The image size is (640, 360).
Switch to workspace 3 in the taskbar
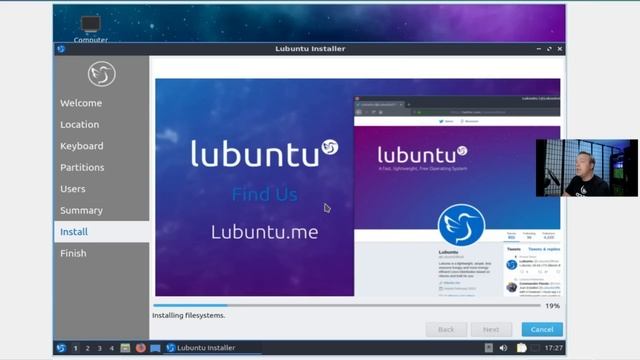pos(100,348)
